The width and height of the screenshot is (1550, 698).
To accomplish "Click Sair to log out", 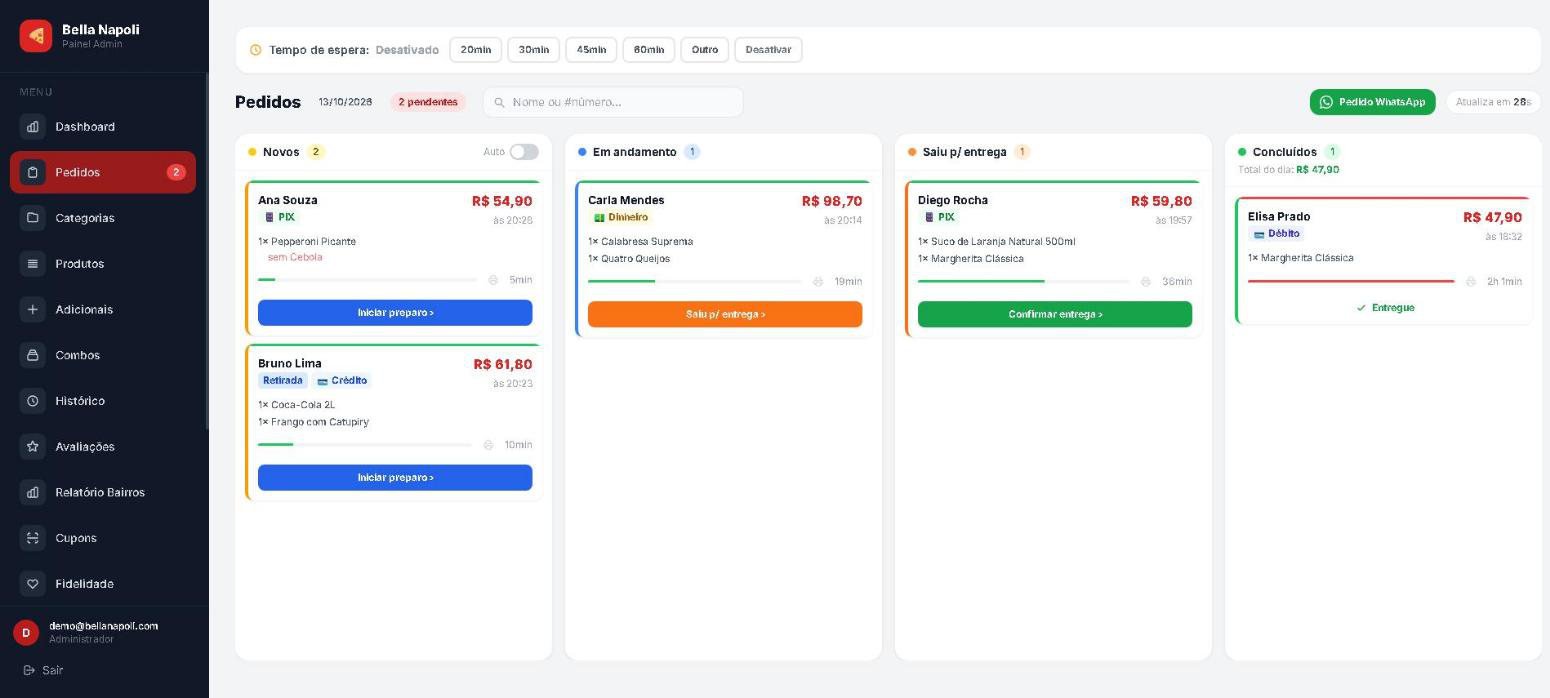I will pyautogui.click(x=43, y=670).
